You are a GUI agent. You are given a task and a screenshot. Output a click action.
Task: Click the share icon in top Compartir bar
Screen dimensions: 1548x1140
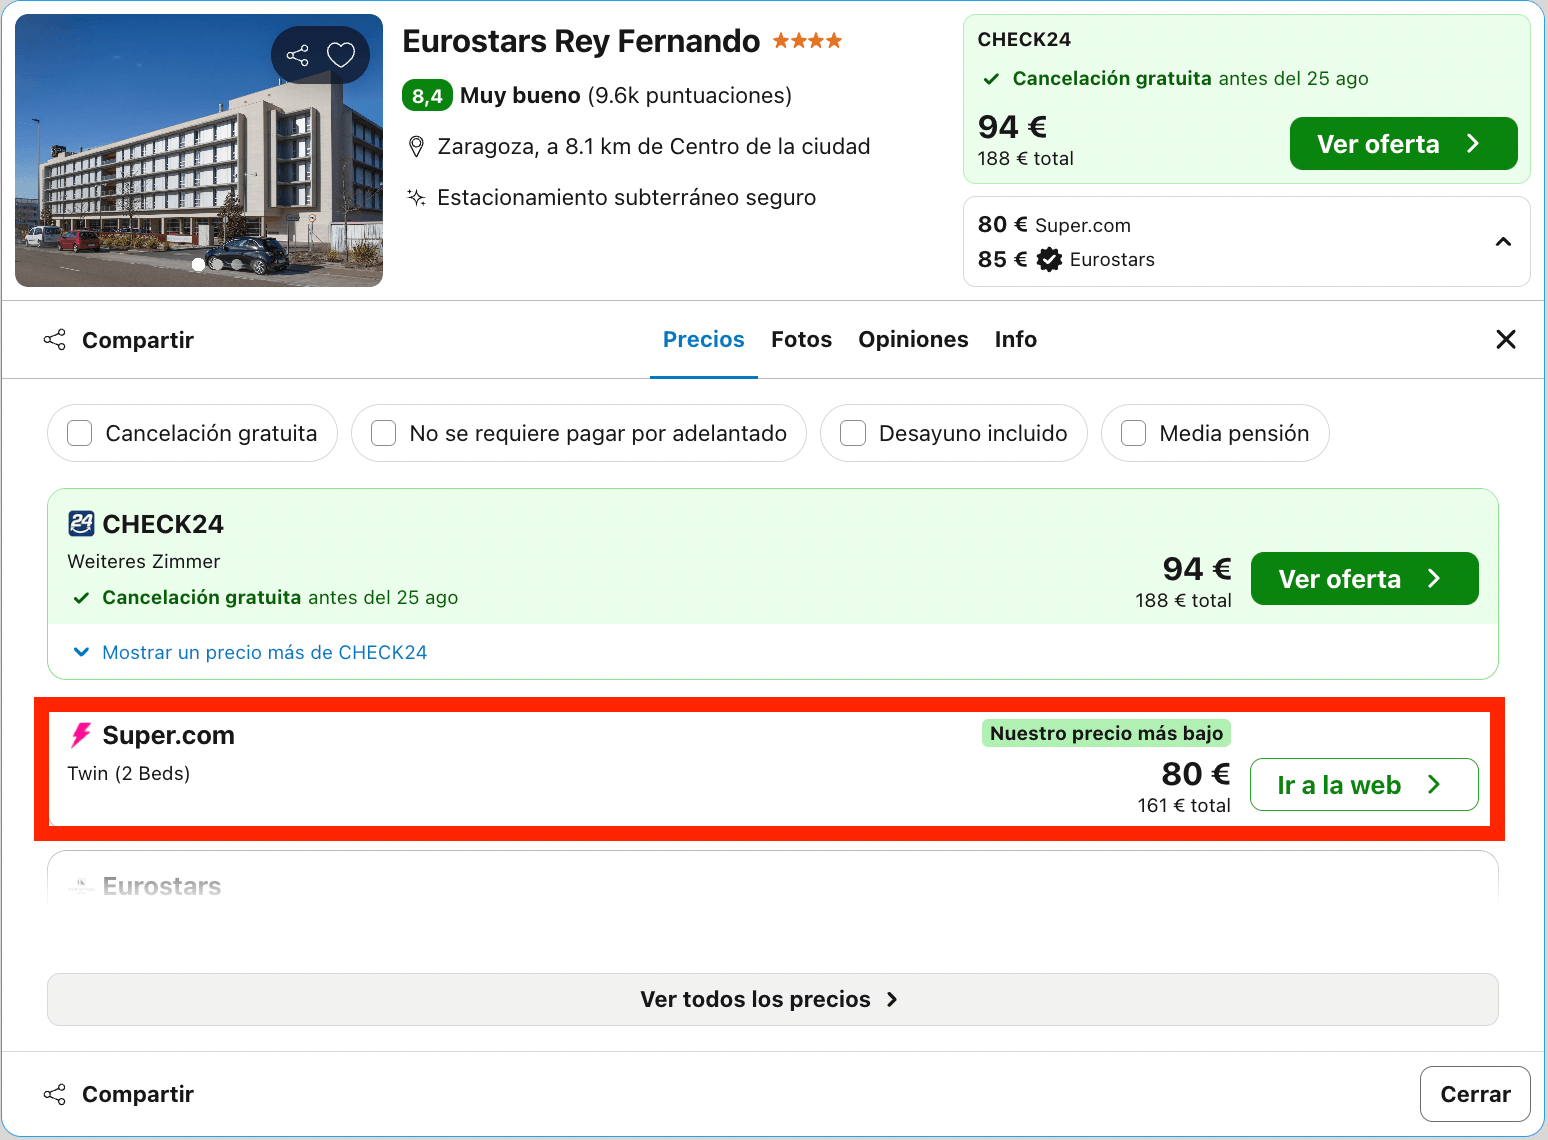point(55,340)
